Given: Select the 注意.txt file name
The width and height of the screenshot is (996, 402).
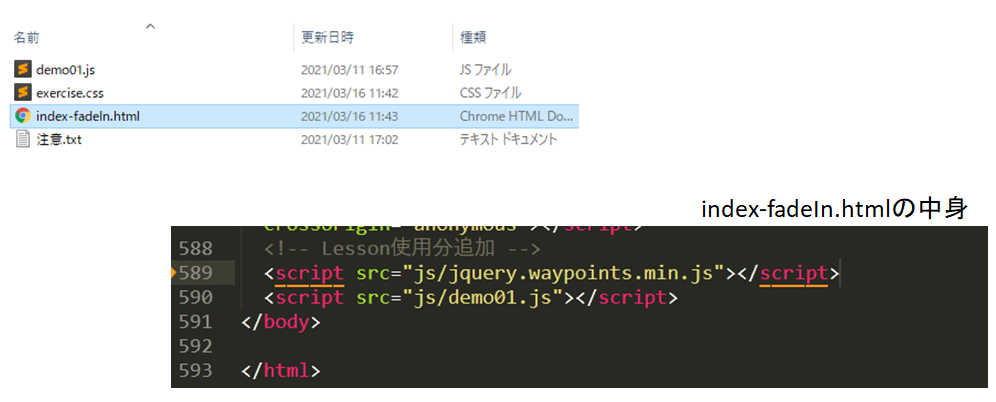Looking at the screenshot, I should (59, 140).
